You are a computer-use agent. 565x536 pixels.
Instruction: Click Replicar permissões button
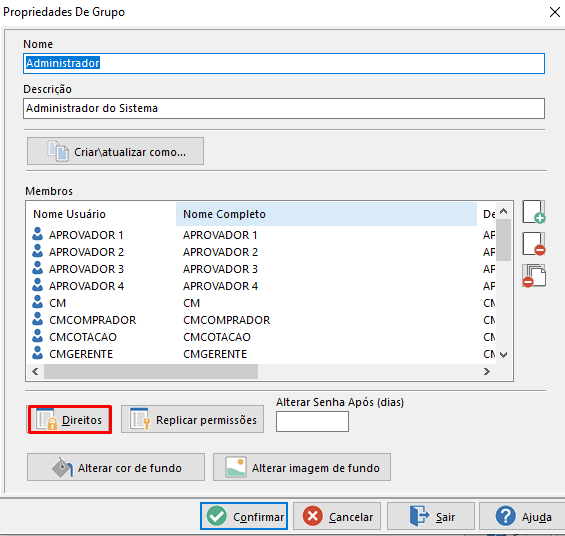[x=192, y=420]
